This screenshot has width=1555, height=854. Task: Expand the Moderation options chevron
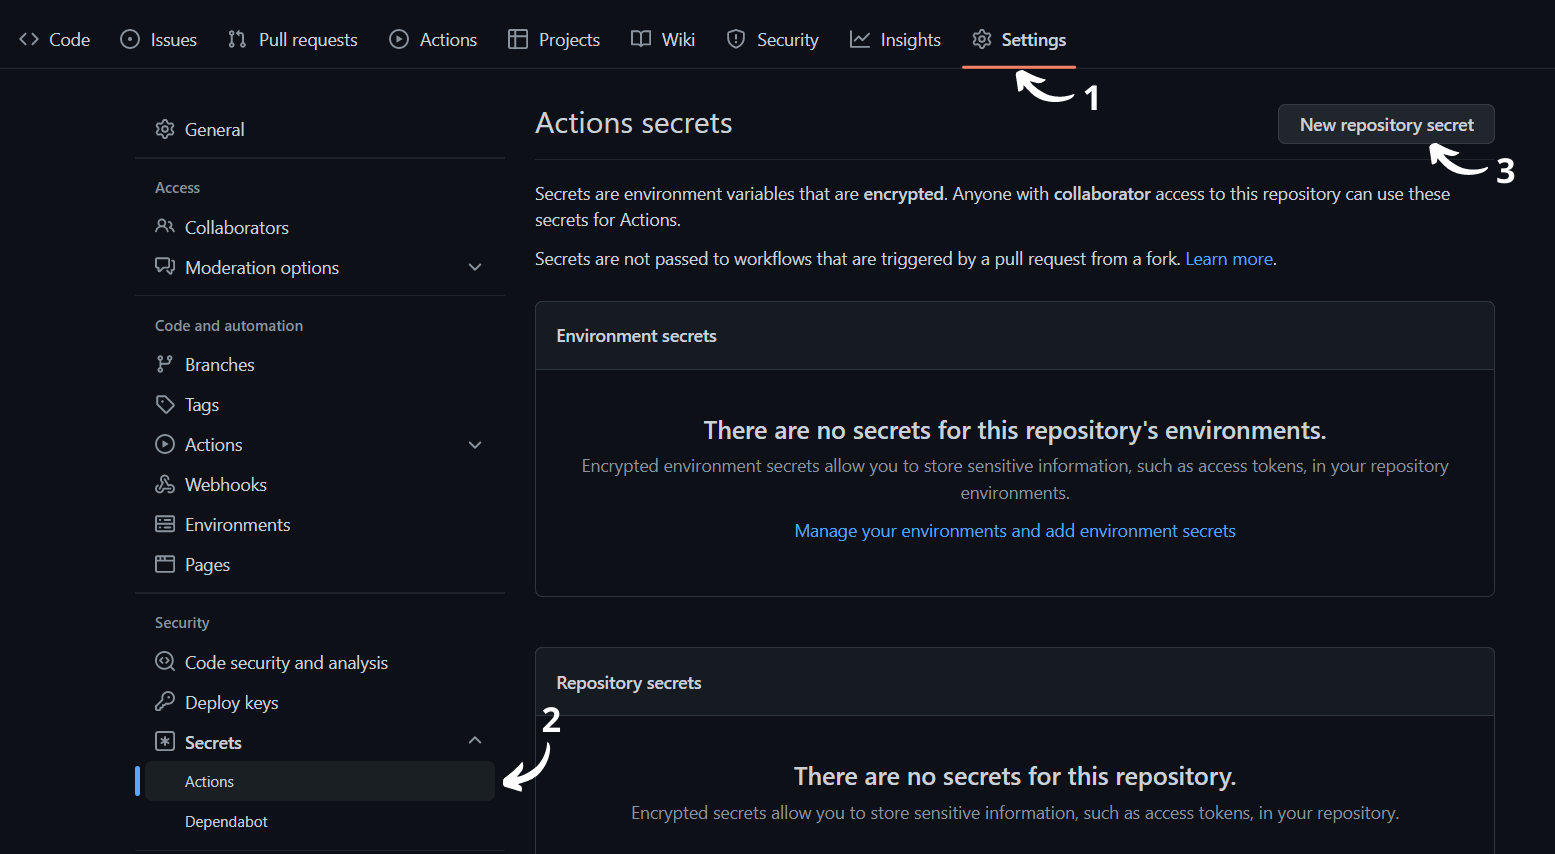tap(475, 267)
